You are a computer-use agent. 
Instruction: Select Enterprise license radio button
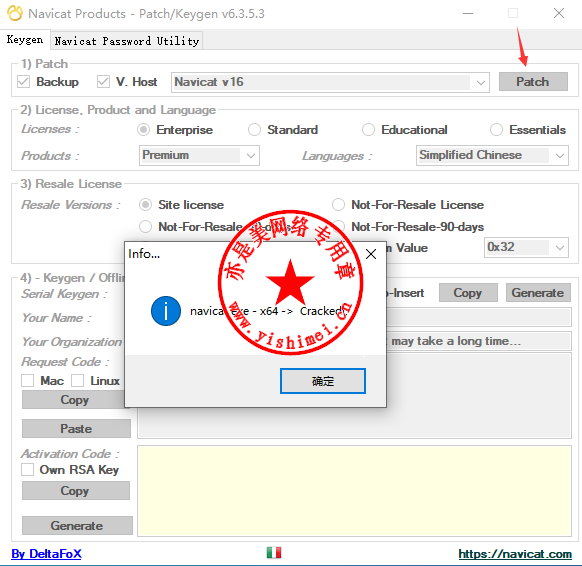pos(144,130)
